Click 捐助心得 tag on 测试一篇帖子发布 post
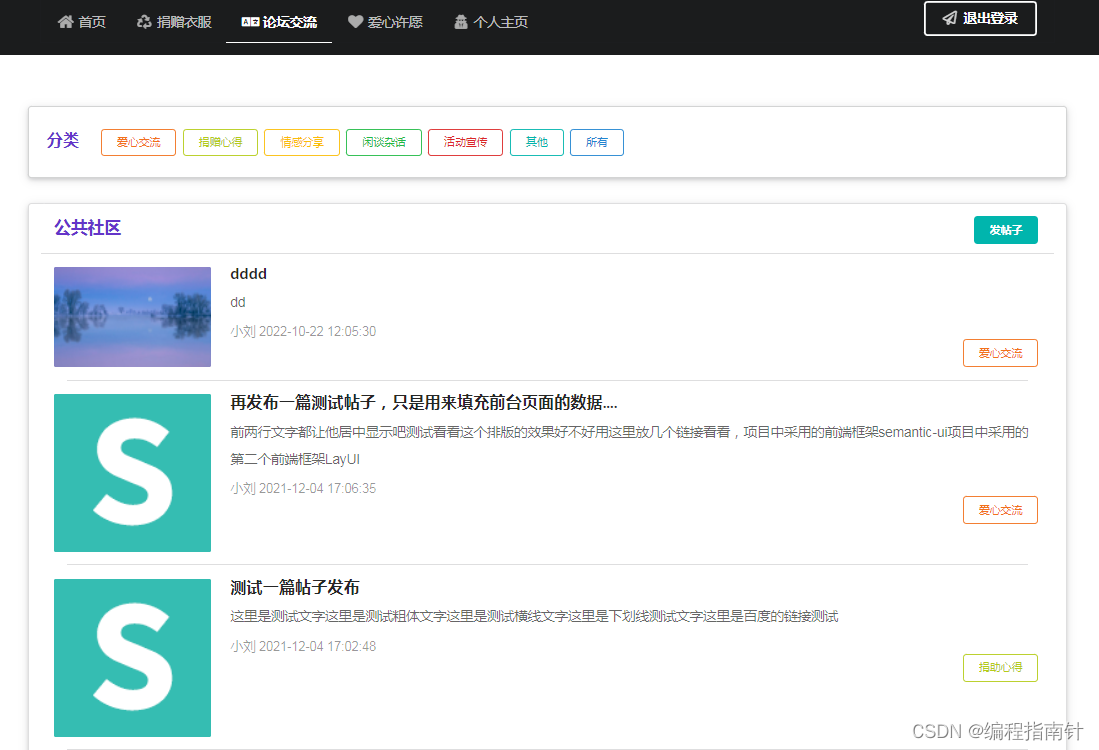The image size is (1099, 750). [1000, 667]
